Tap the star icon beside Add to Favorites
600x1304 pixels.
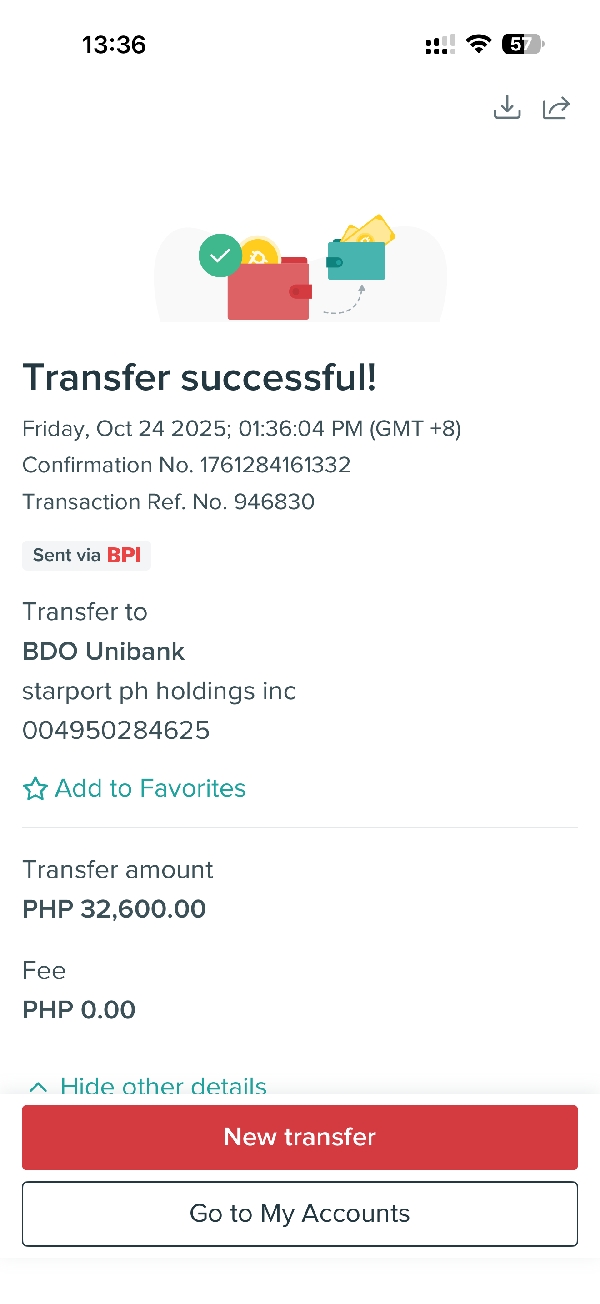point(35,789)
